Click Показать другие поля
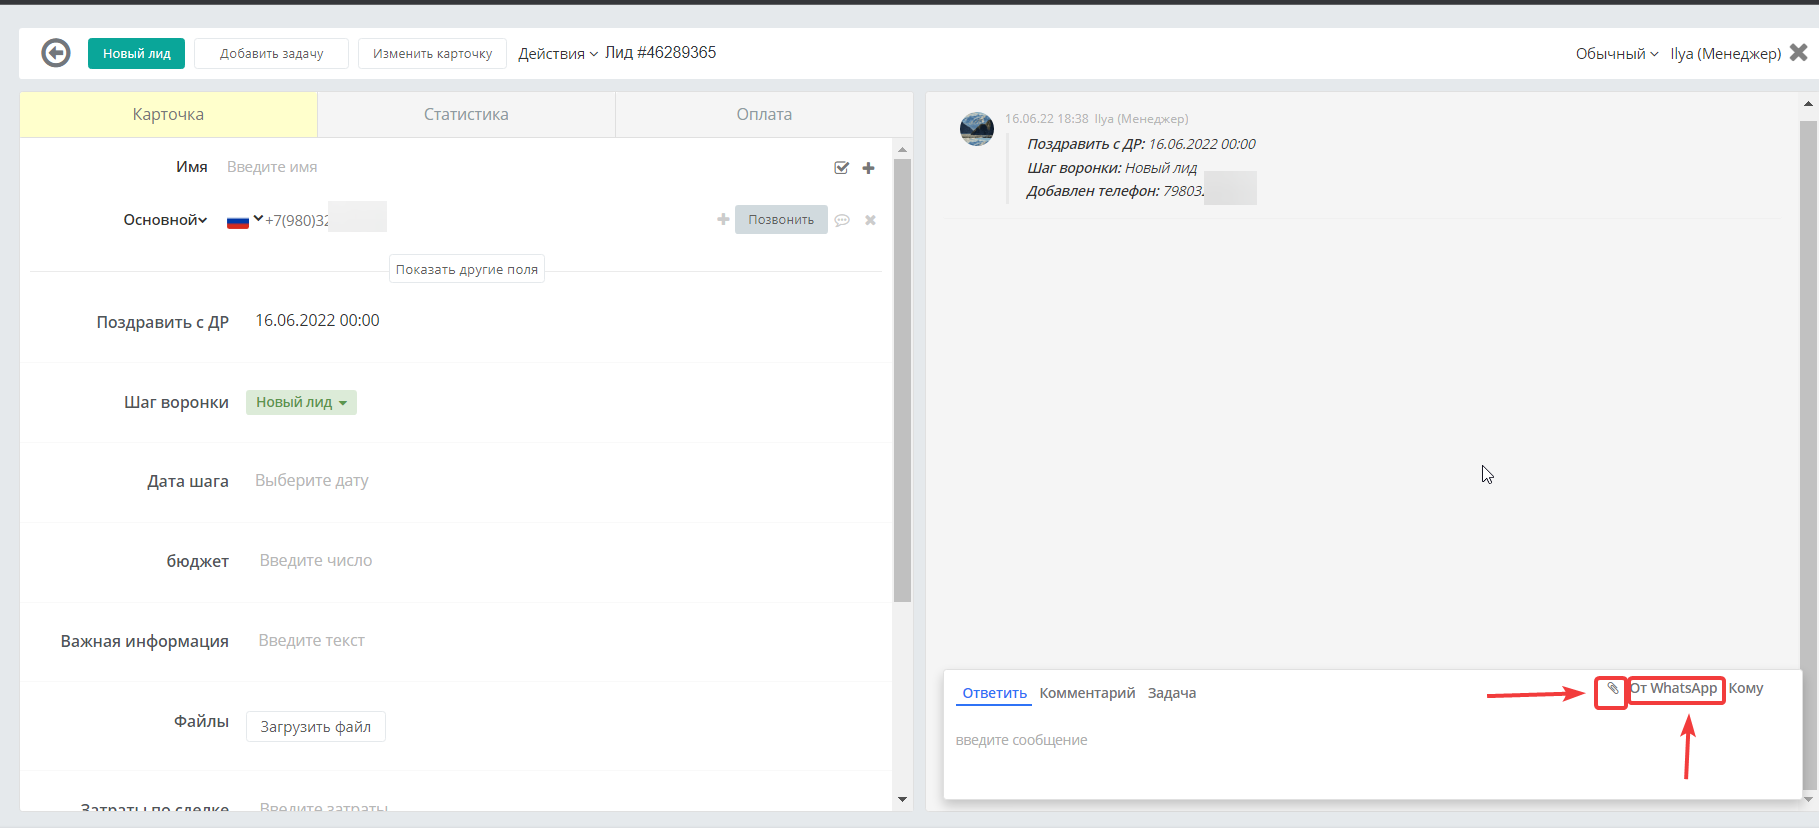This screenshot has width=1819, height=828. click(x=467, y=269)
